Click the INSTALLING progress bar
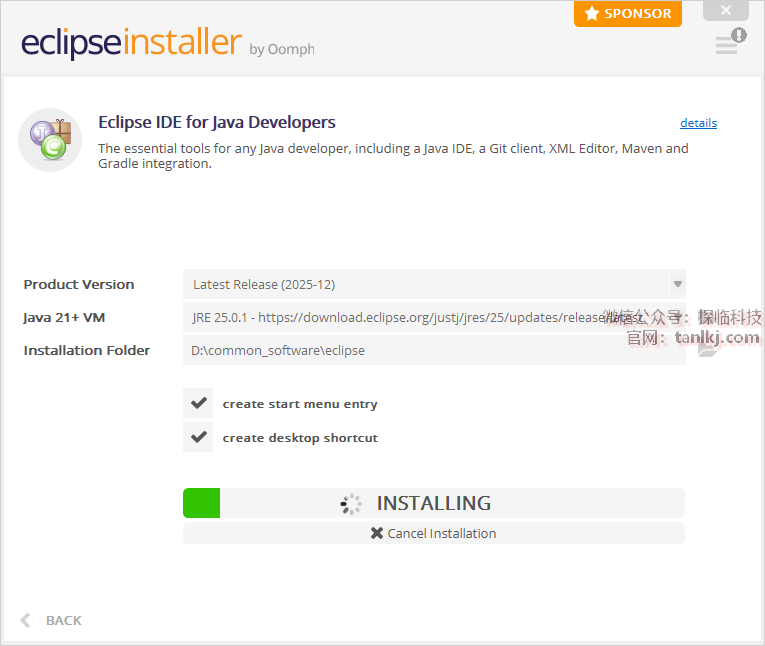This screenshot has width=765, height=646. tap(434, 503)
